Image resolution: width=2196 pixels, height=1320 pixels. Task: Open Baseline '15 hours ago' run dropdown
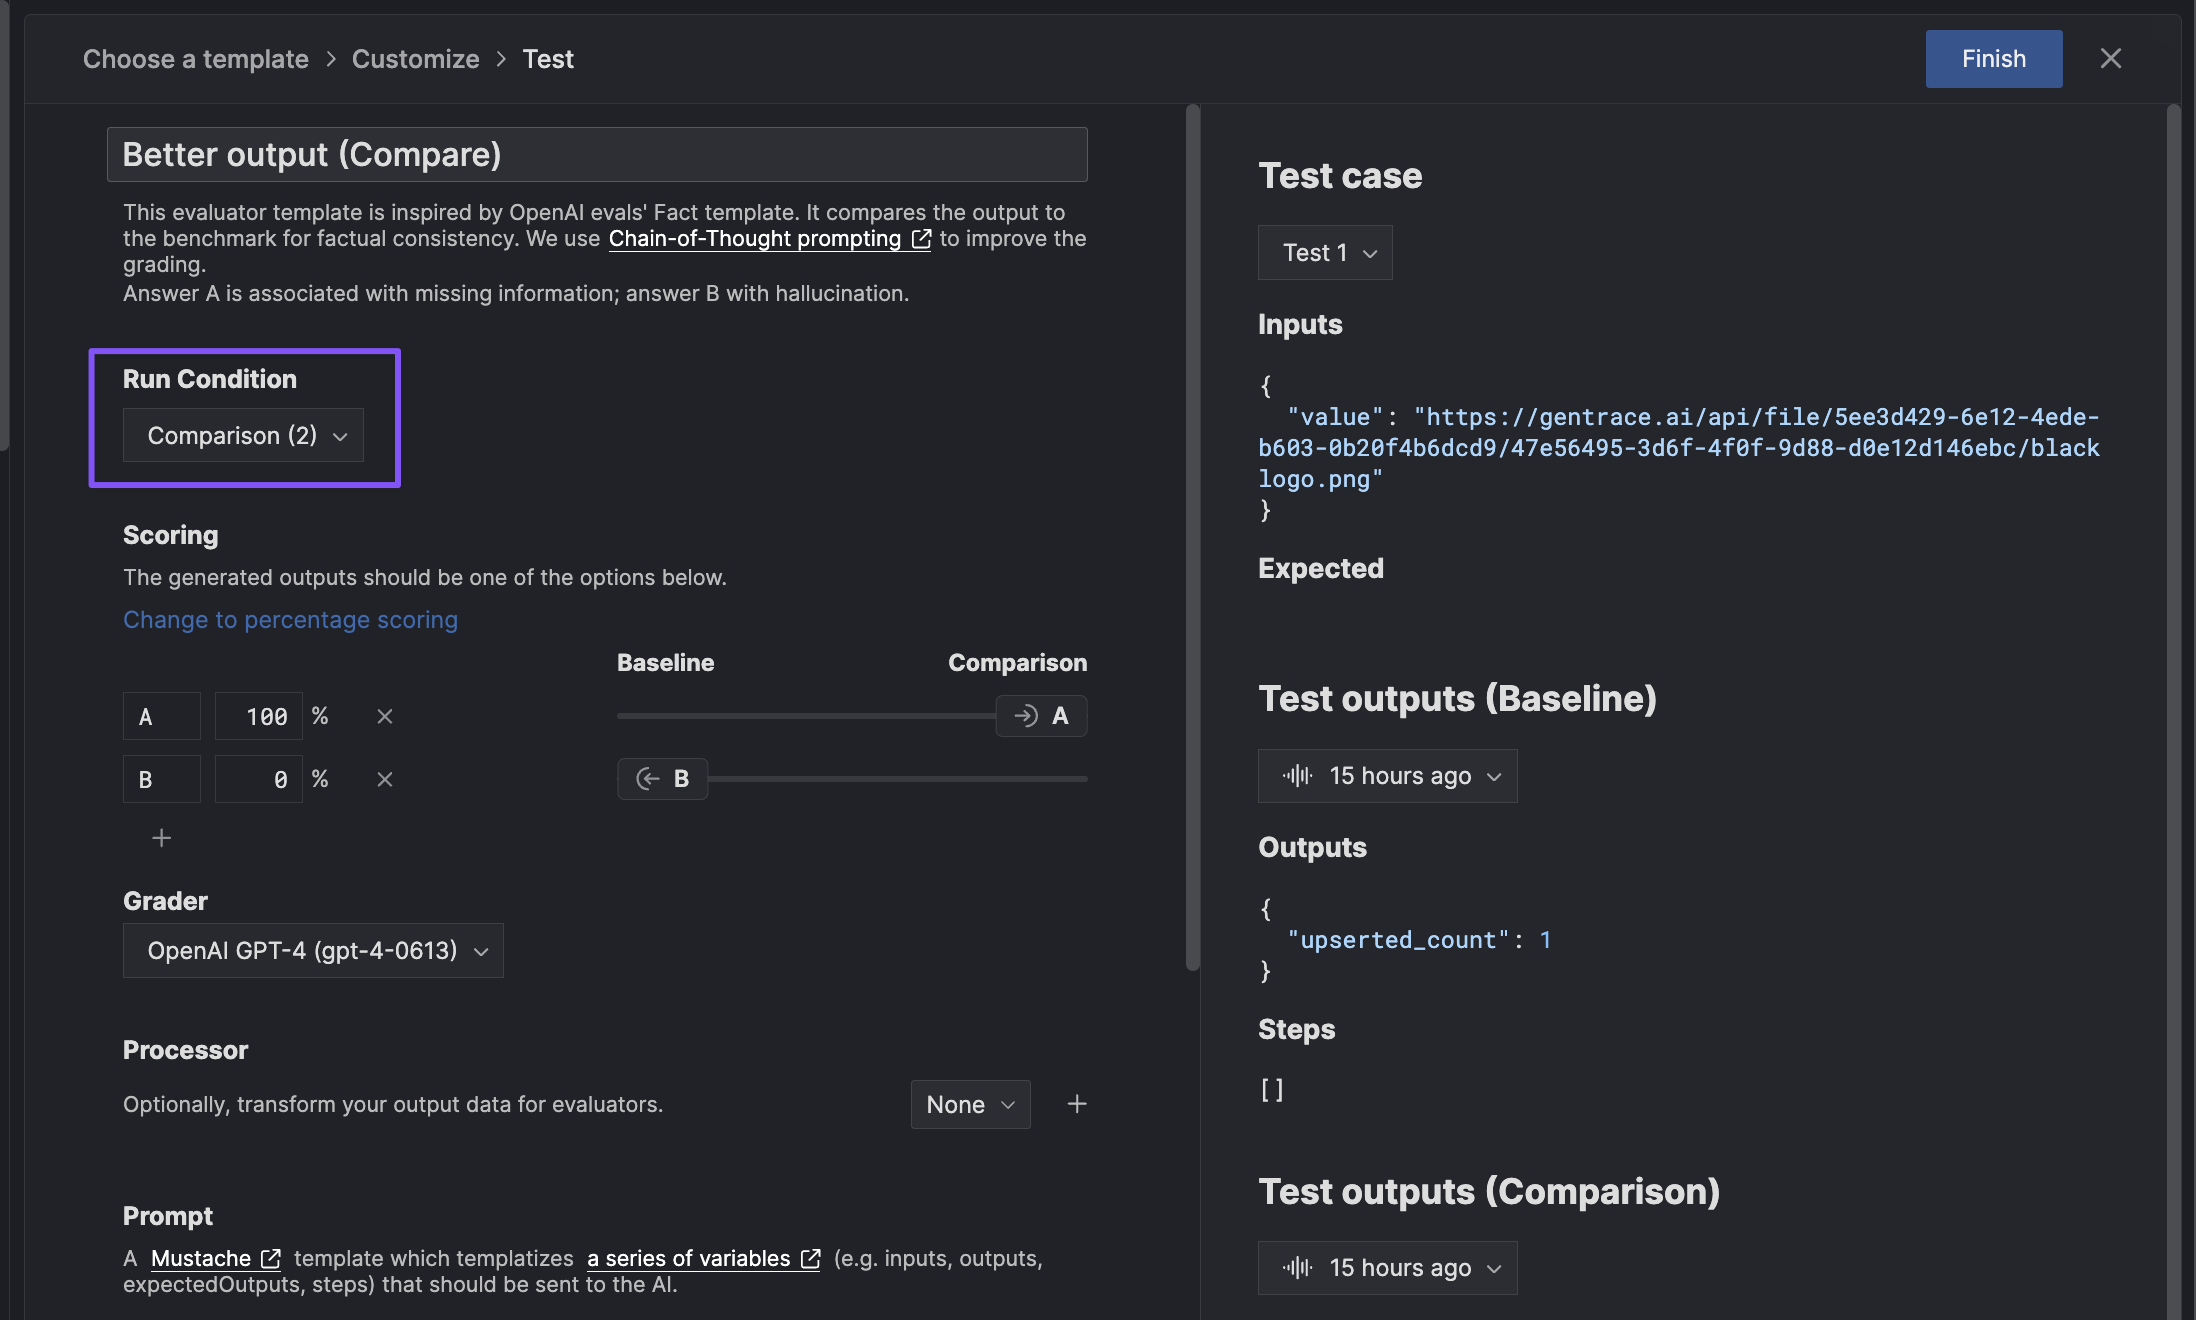coord(1387,776)
